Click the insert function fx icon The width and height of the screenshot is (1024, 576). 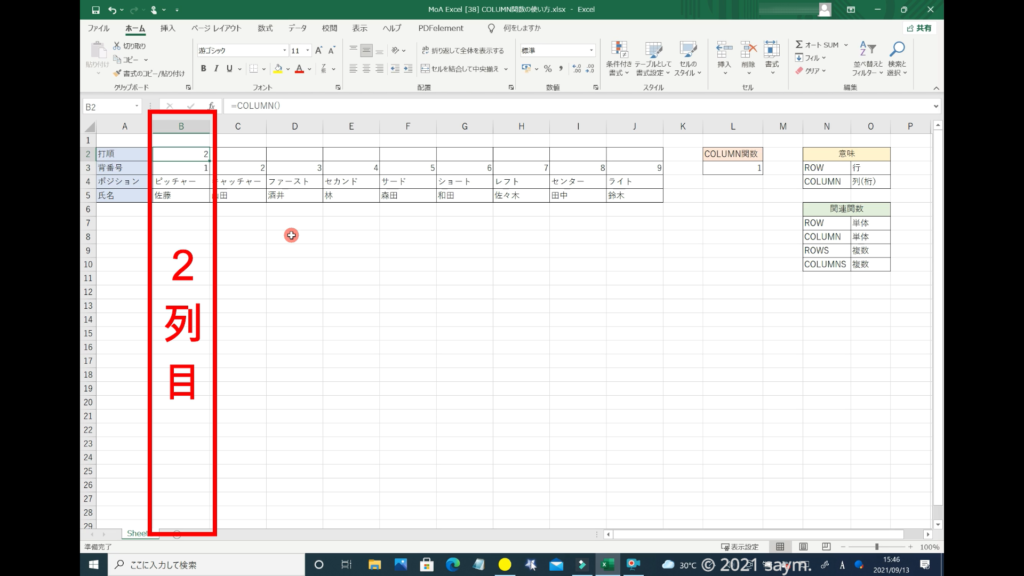pyautogui.click(x=211, y=106)
